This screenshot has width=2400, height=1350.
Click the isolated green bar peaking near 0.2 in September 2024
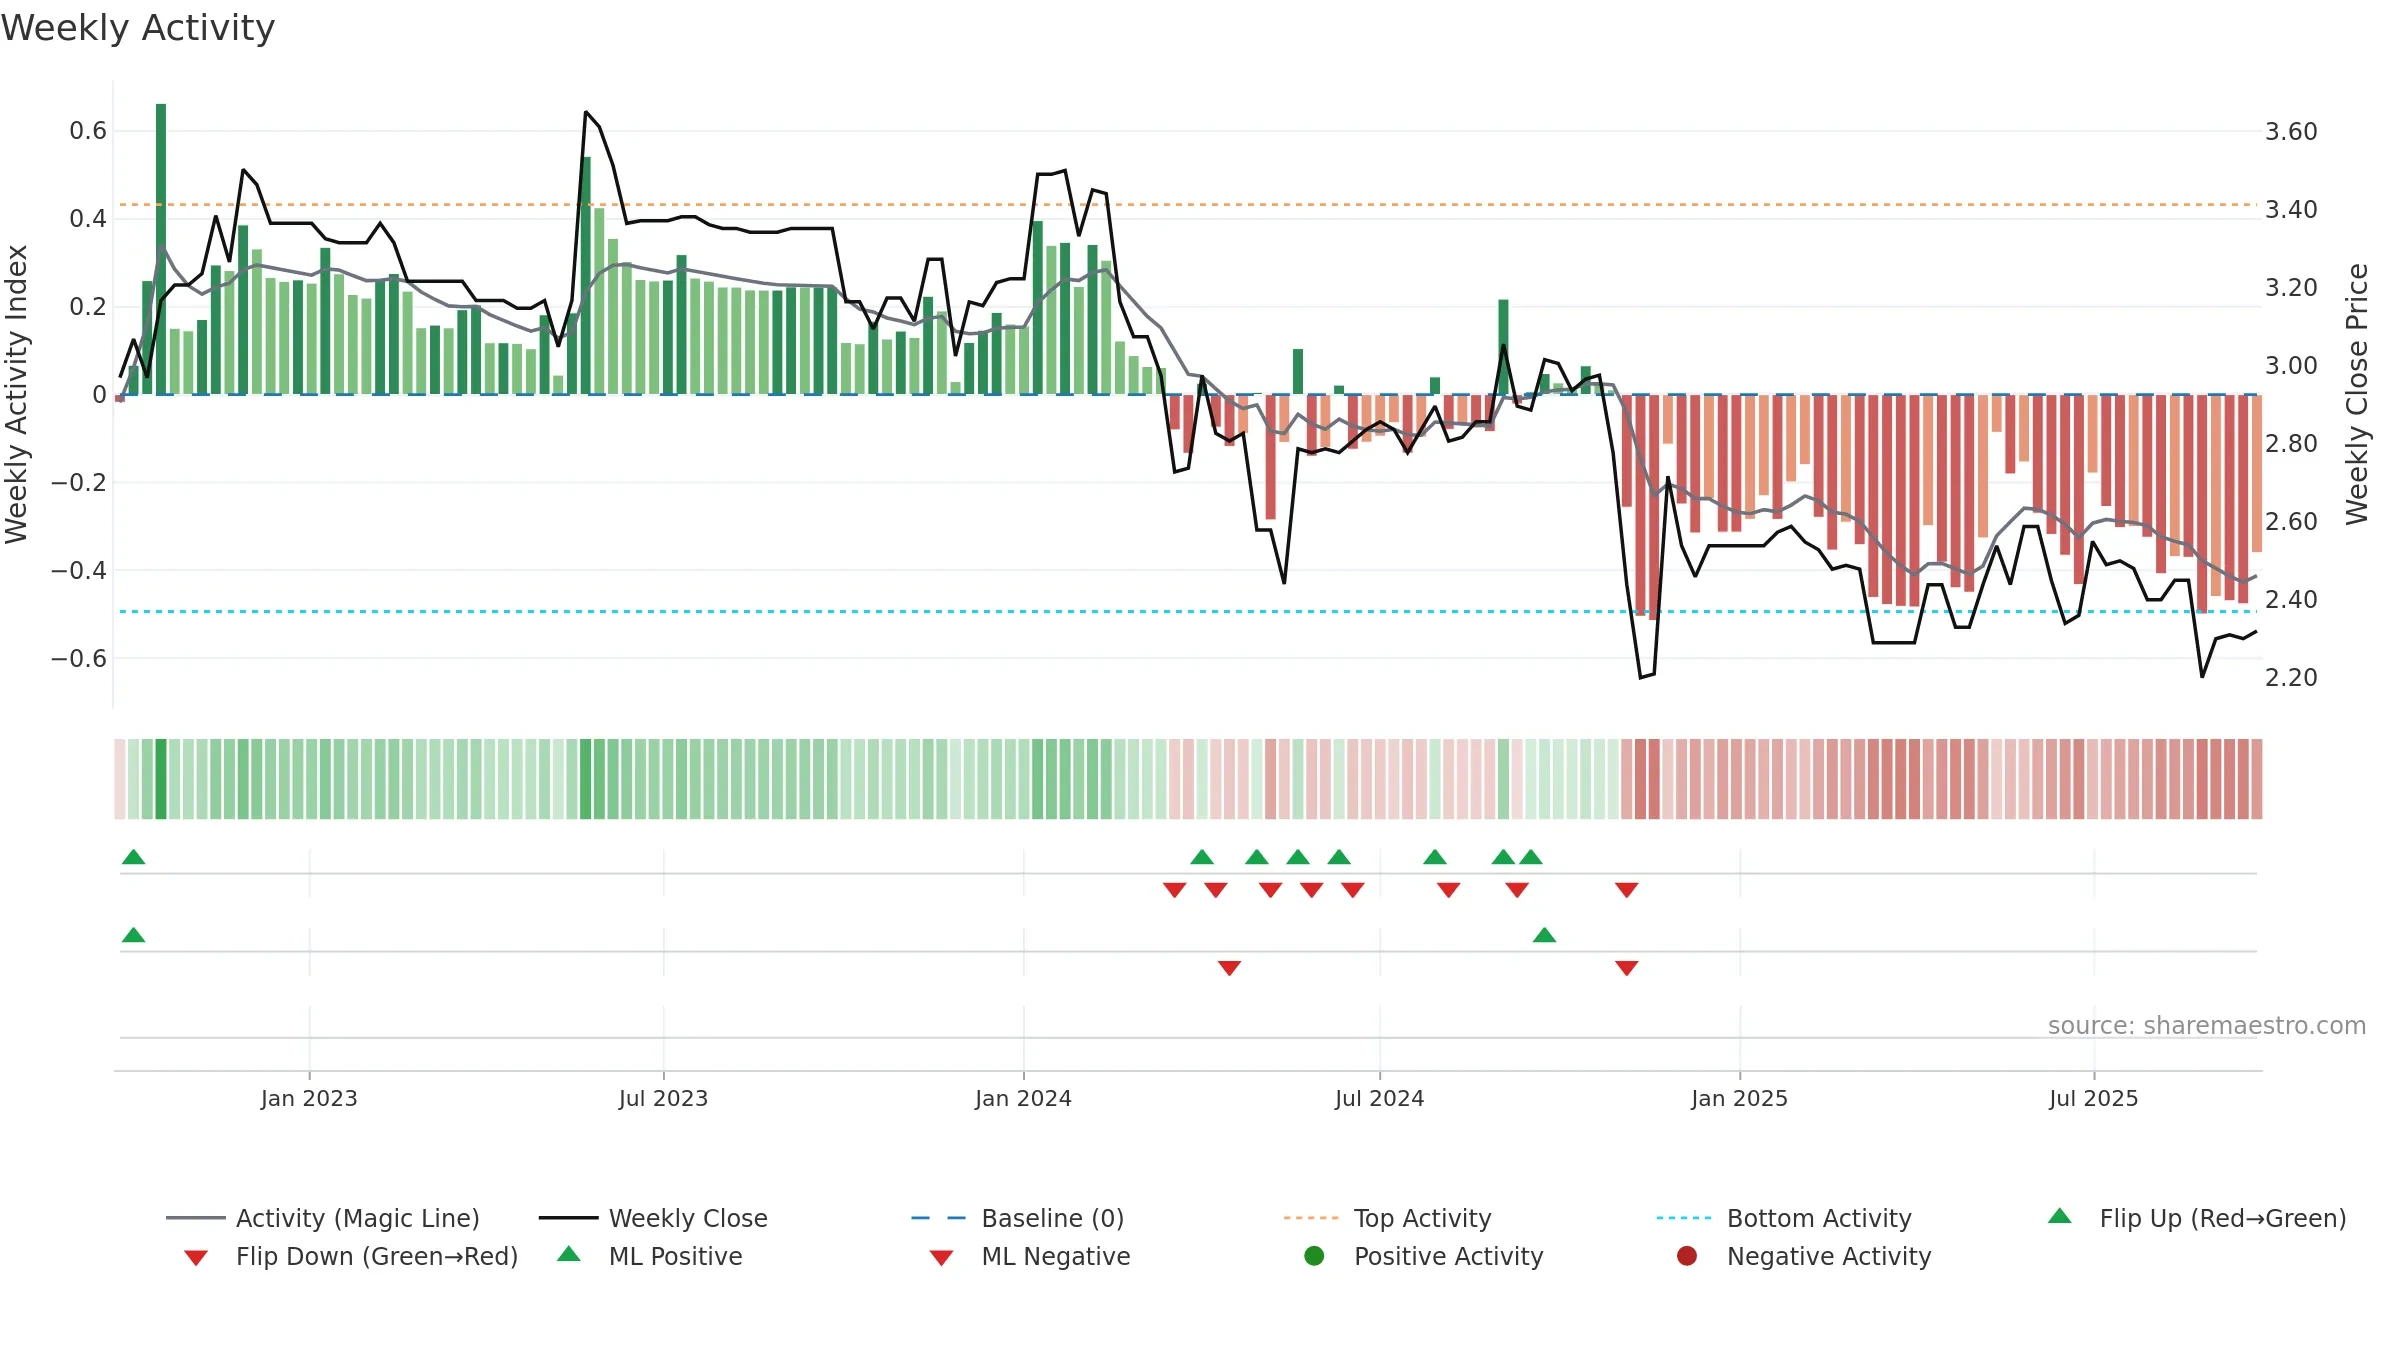pos(1503,347)
